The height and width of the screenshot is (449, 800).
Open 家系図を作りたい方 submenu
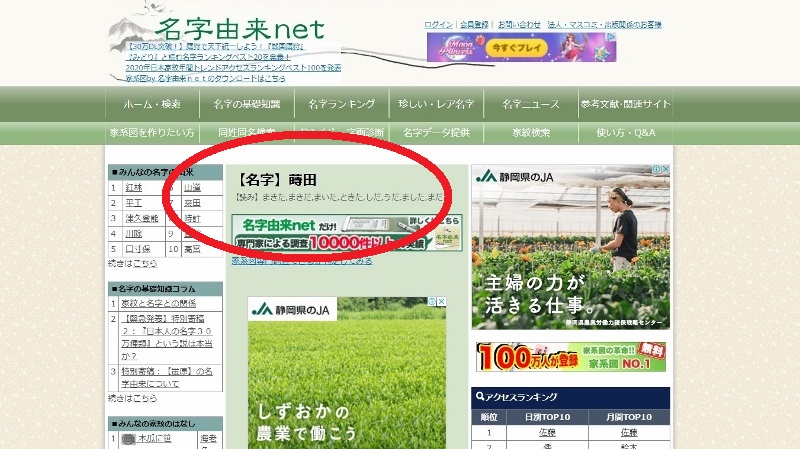(152, 133)
